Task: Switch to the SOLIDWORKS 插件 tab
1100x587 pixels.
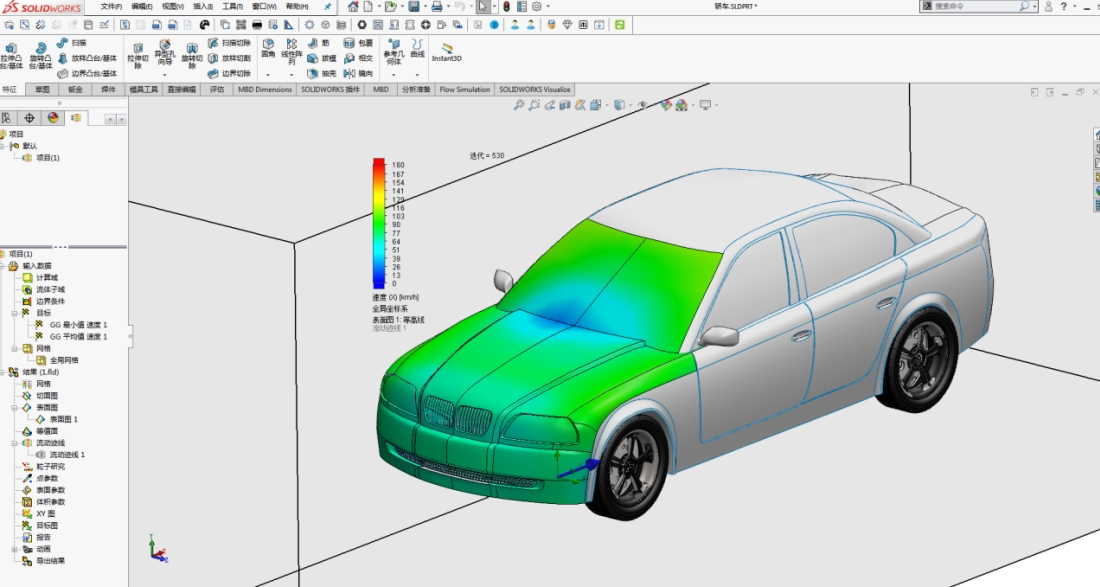Action: (330, 90)
